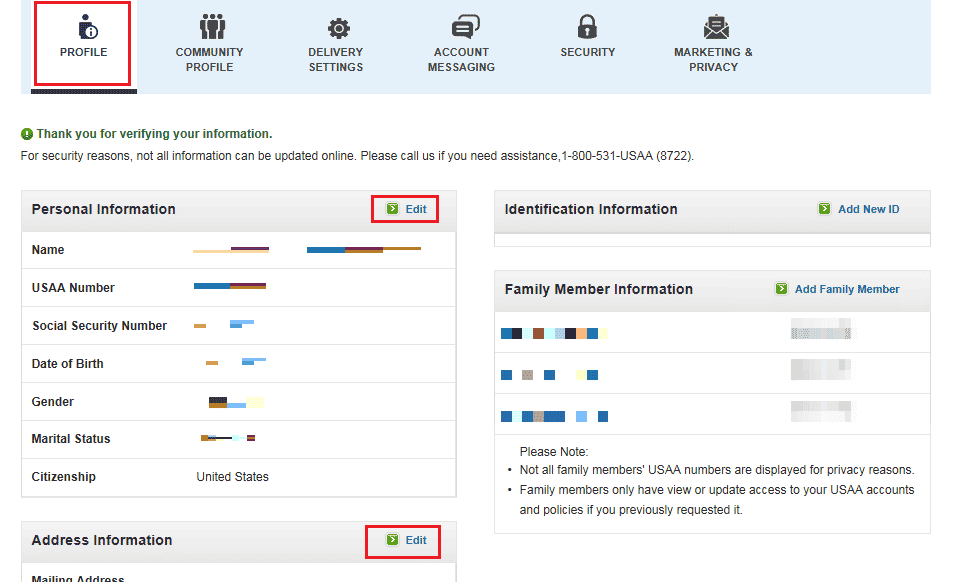Select the "Name" row label
The image size is (960, 582).
[48, 250]
